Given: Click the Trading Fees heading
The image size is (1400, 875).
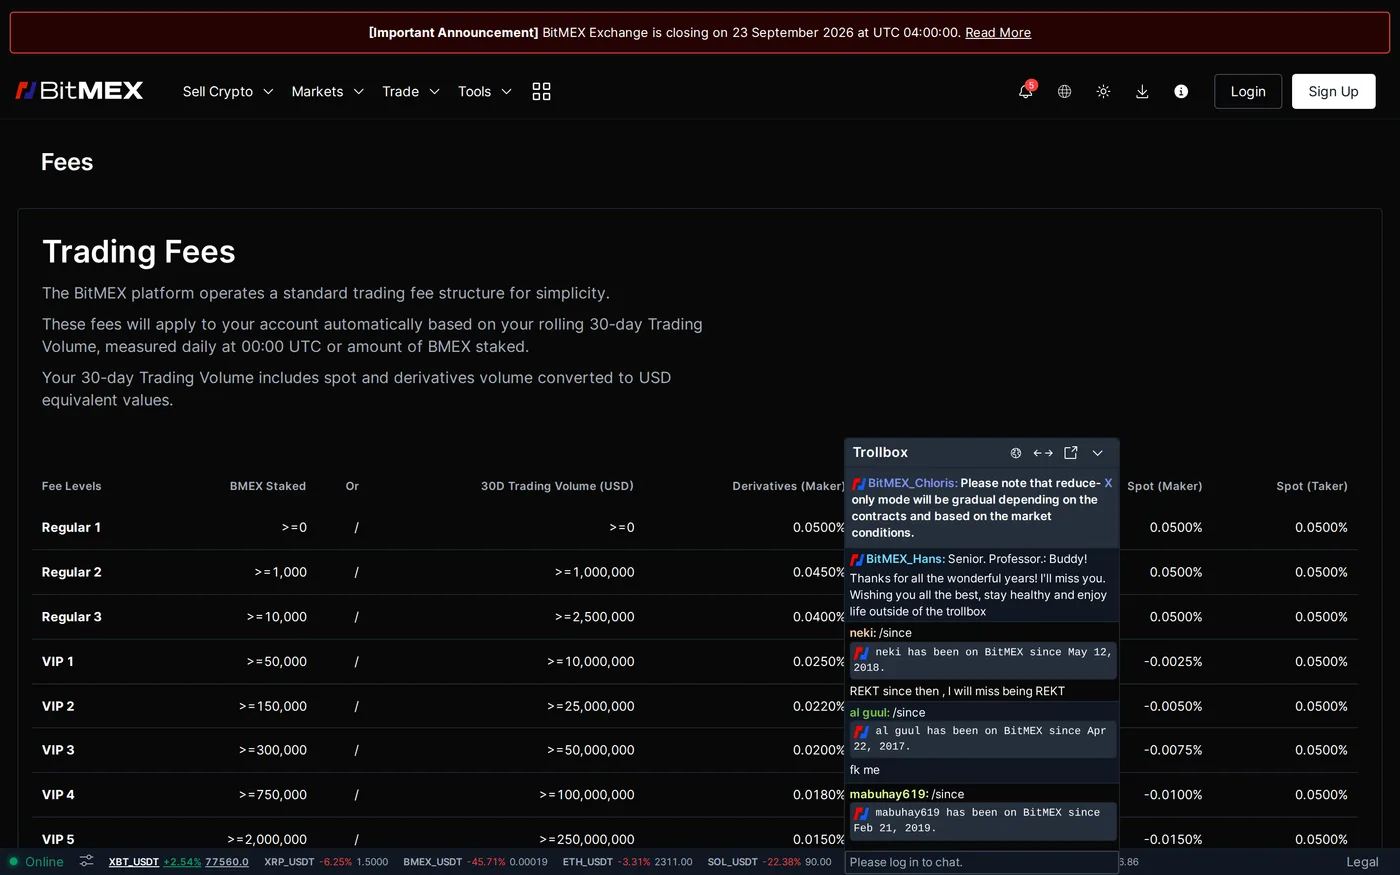Looking at the screenshot, I should coord(139,252).
